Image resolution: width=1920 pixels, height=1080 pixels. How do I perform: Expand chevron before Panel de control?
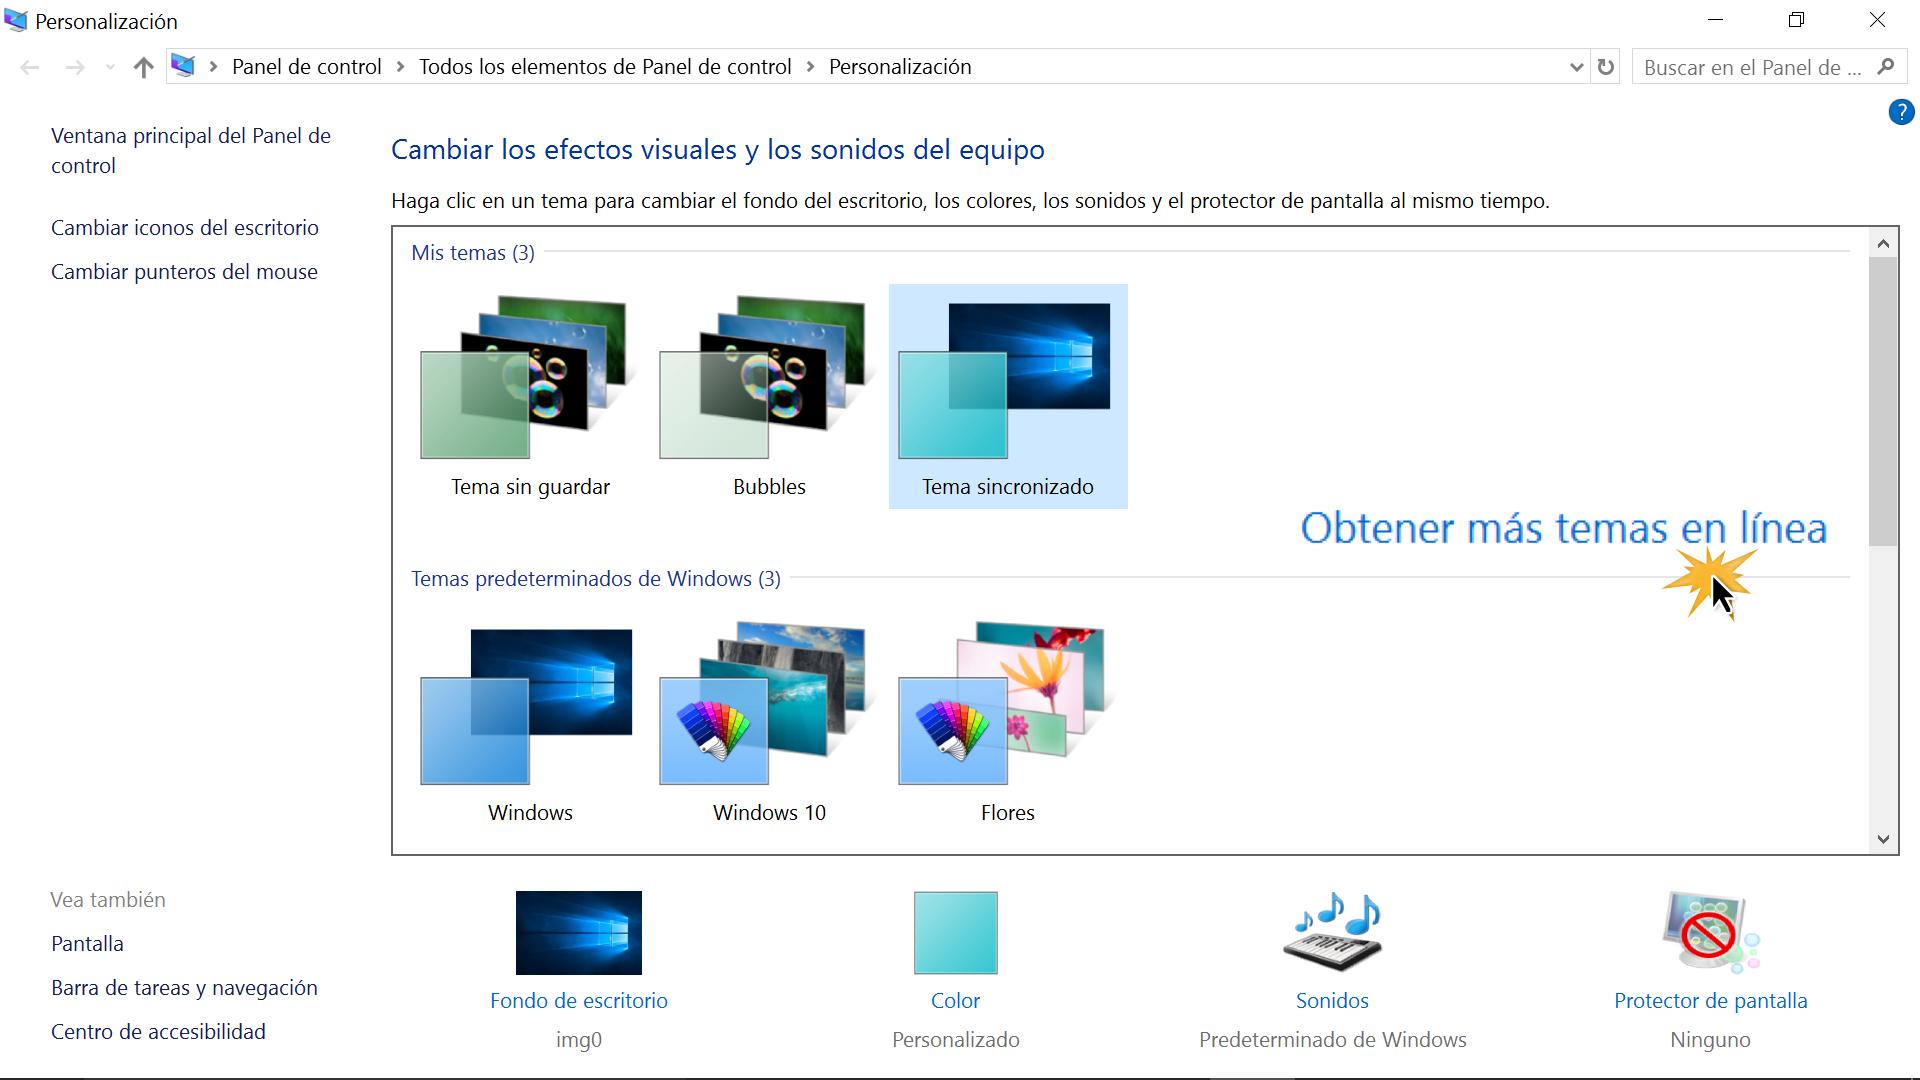coord(213,67)
